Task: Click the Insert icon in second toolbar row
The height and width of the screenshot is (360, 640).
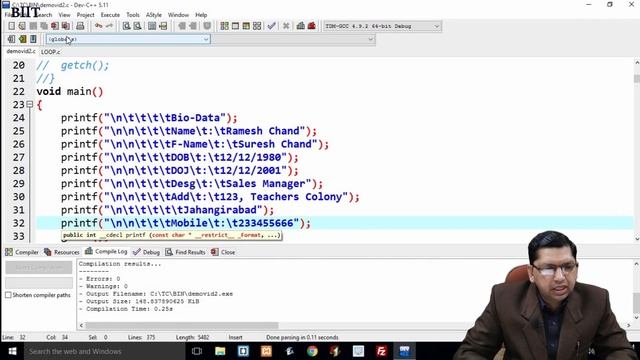Action: [x=11, y=39]
